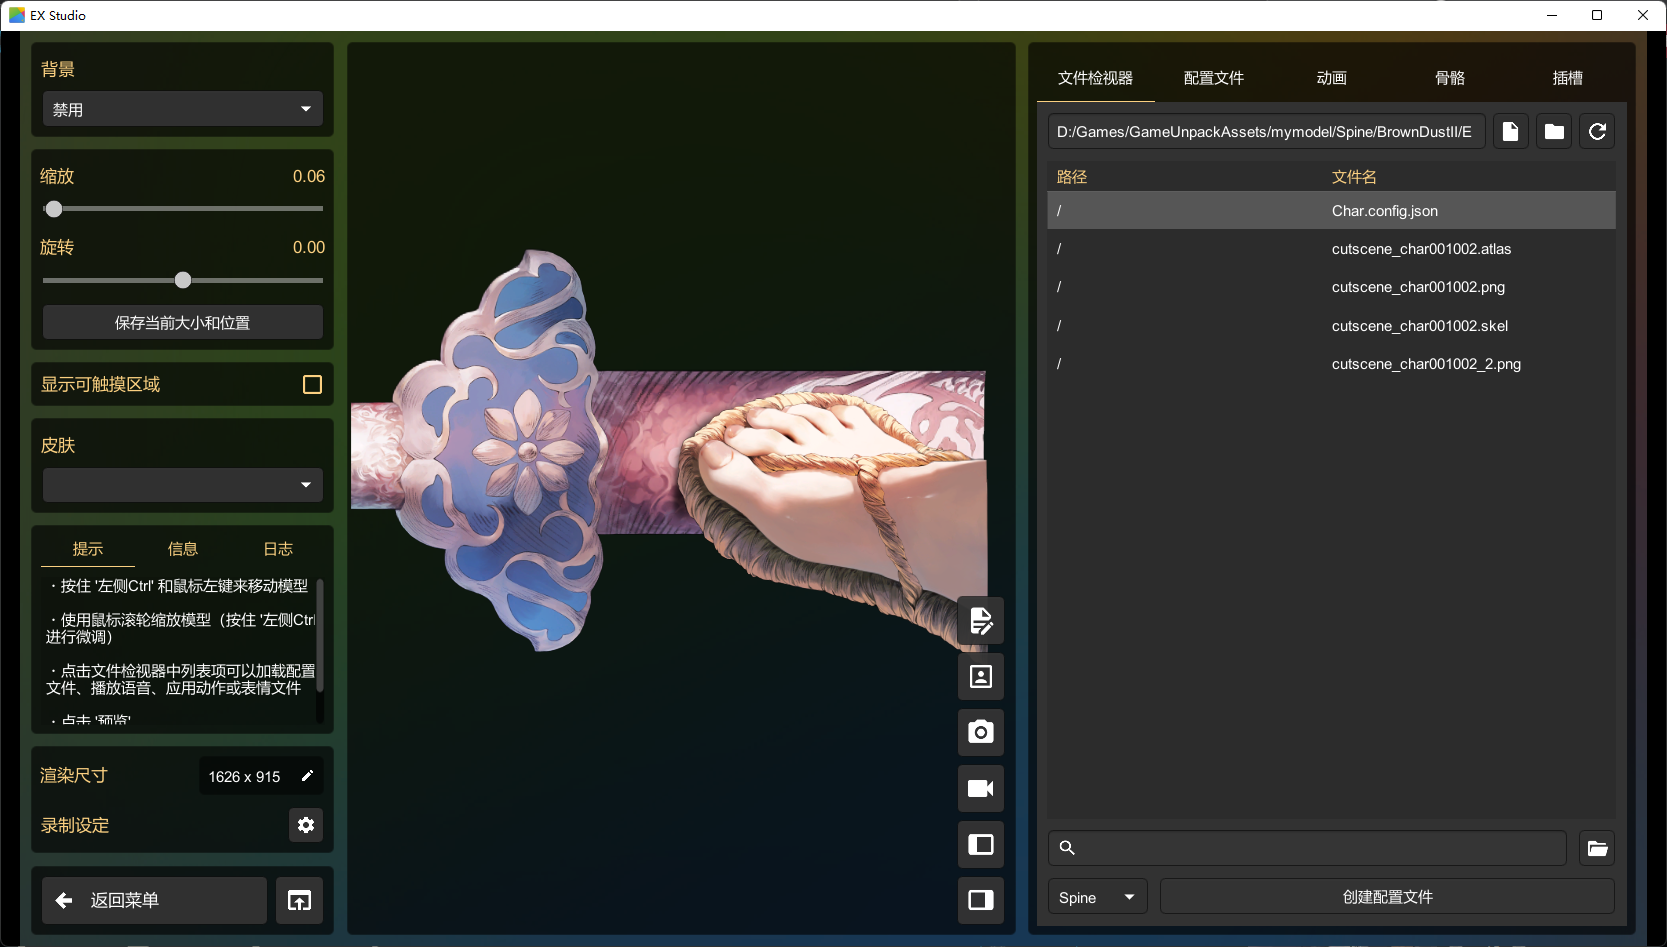Select the 日志 tab

(x=278, y=549)
